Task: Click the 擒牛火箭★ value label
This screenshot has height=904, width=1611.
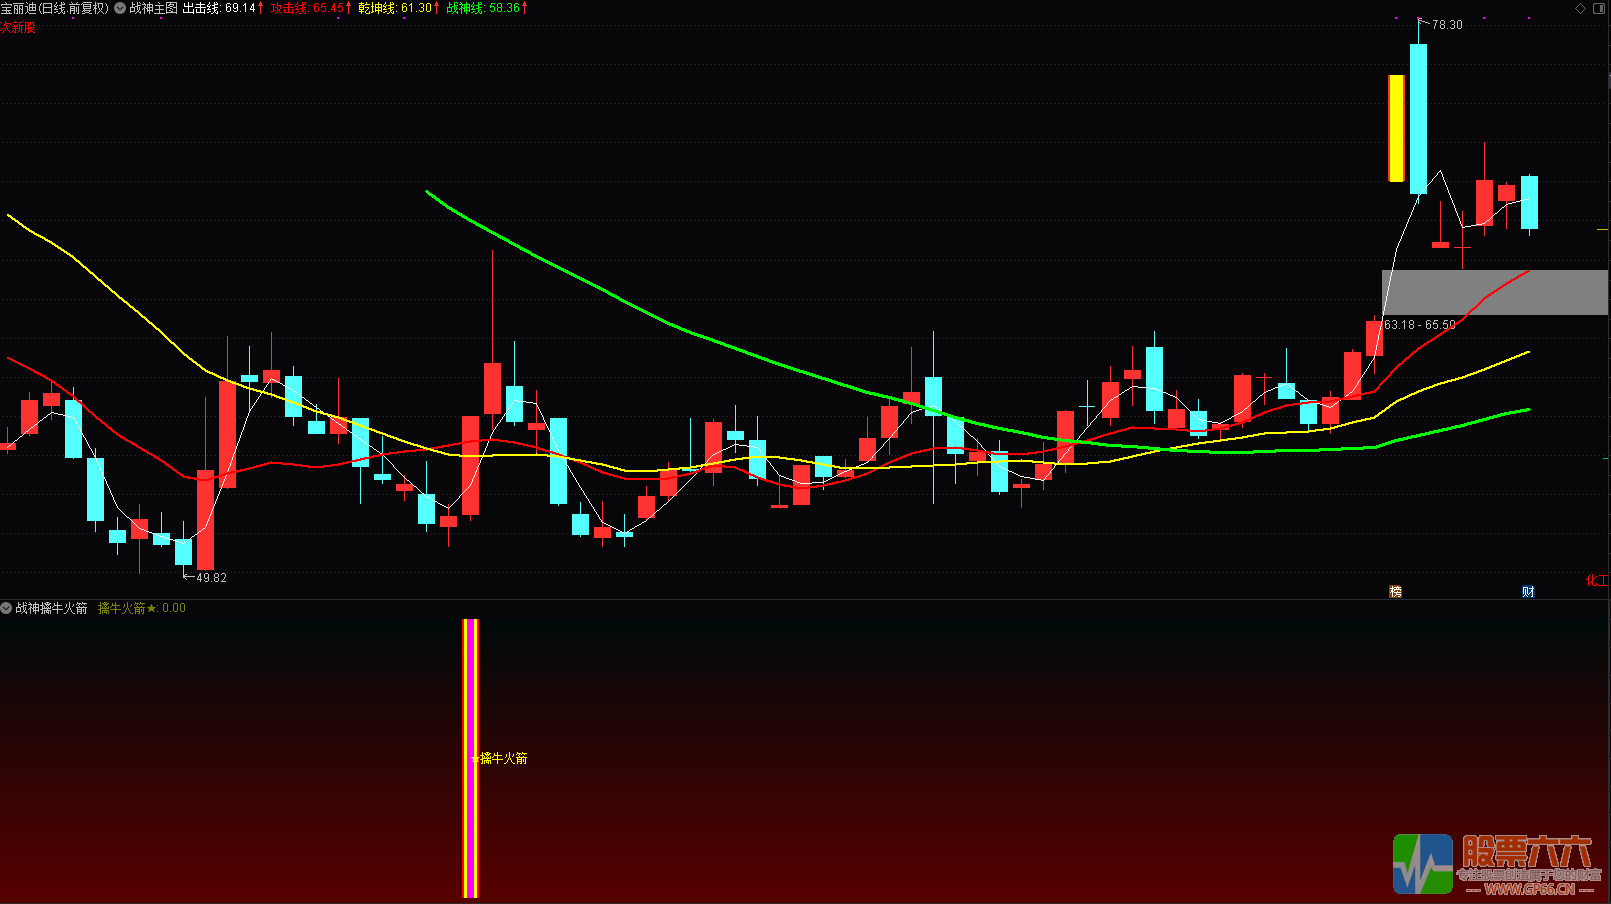Action: [x=141, y=608]
